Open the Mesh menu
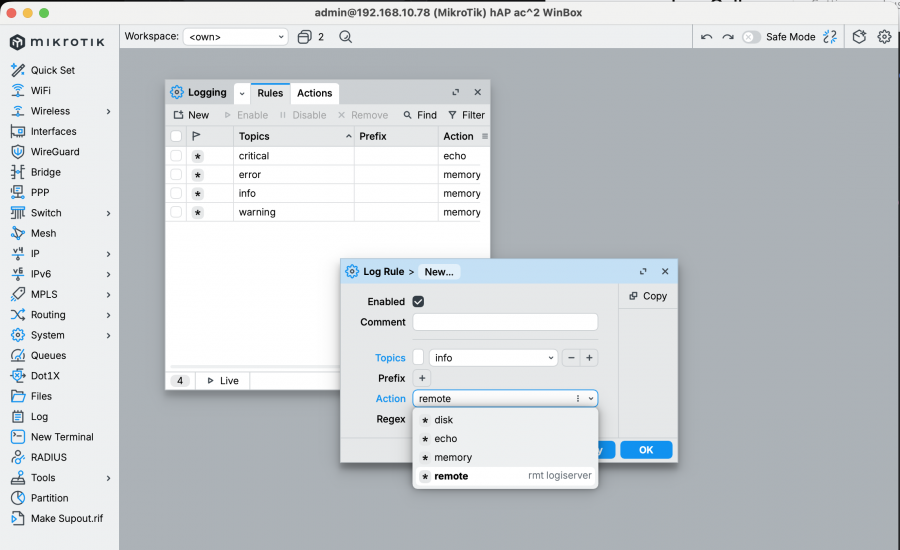Screen dimensions: 900x550 click(33, 233)
